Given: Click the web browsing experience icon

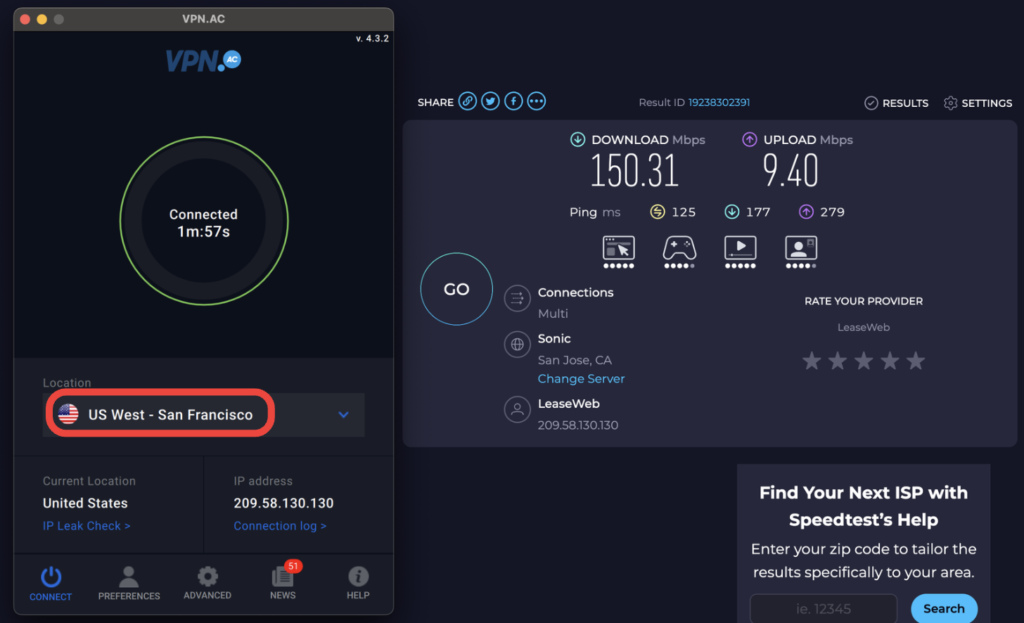Looking at the screenshot, I should 618,252.
